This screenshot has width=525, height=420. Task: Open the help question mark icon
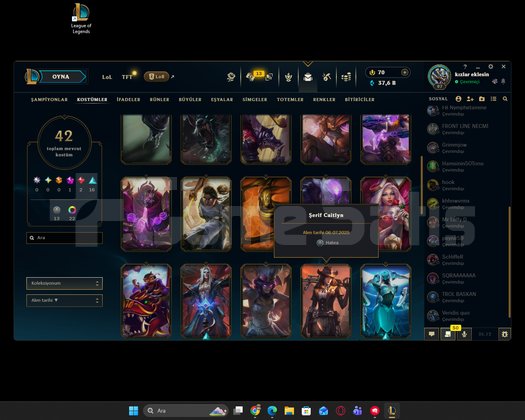point(465,67)
